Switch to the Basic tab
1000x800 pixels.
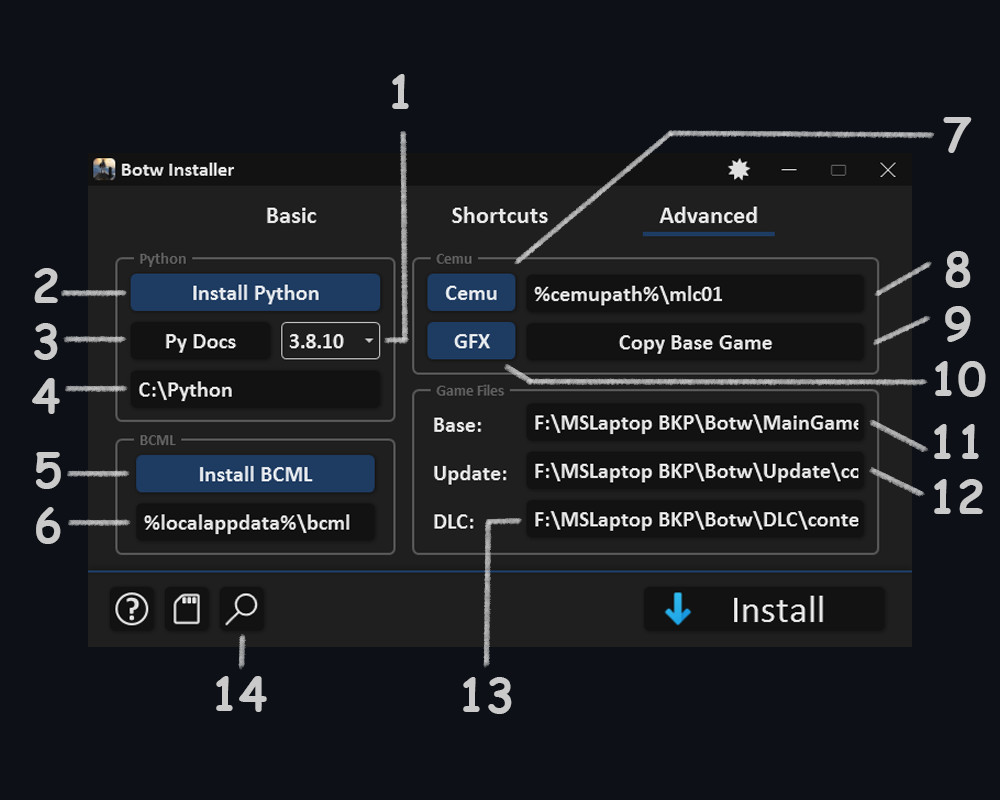click(x=290, y=215)
